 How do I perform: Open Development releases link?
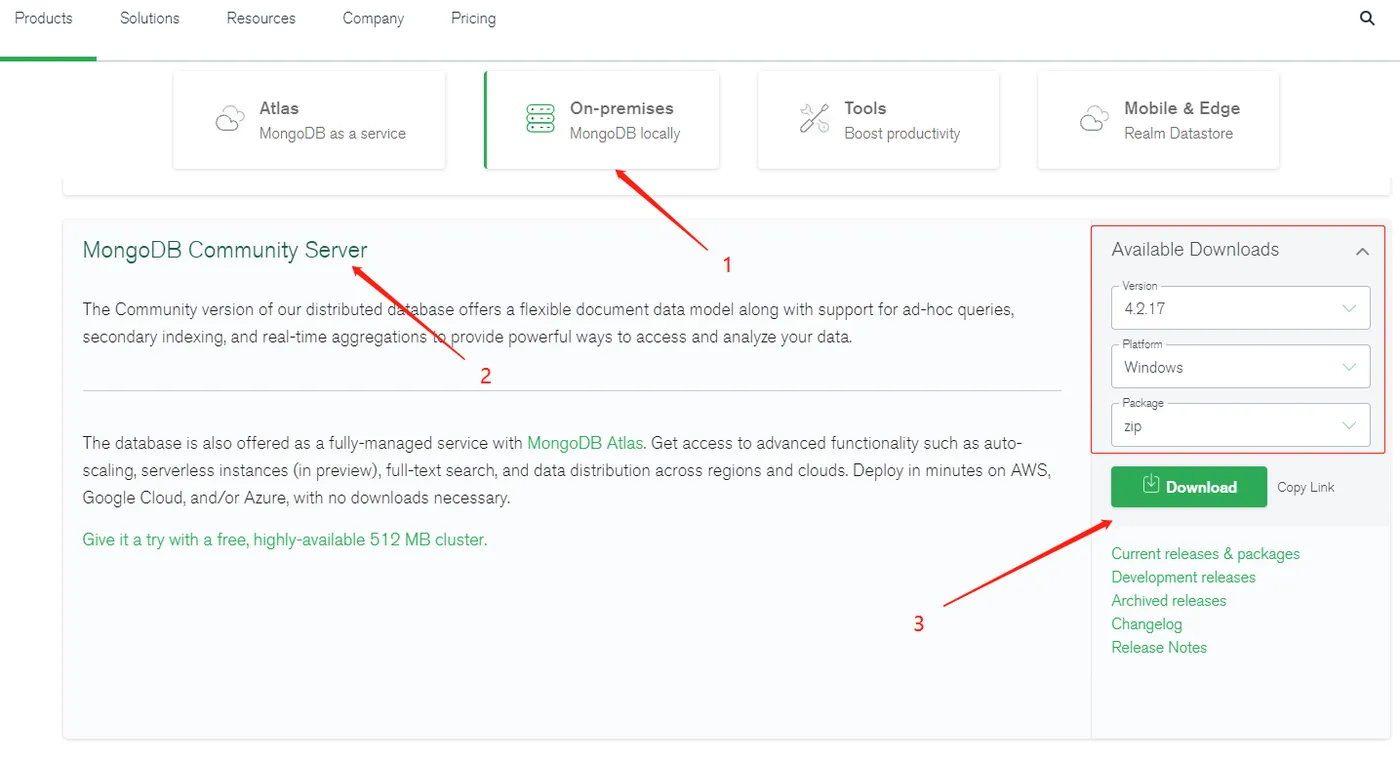(1183, 577)
